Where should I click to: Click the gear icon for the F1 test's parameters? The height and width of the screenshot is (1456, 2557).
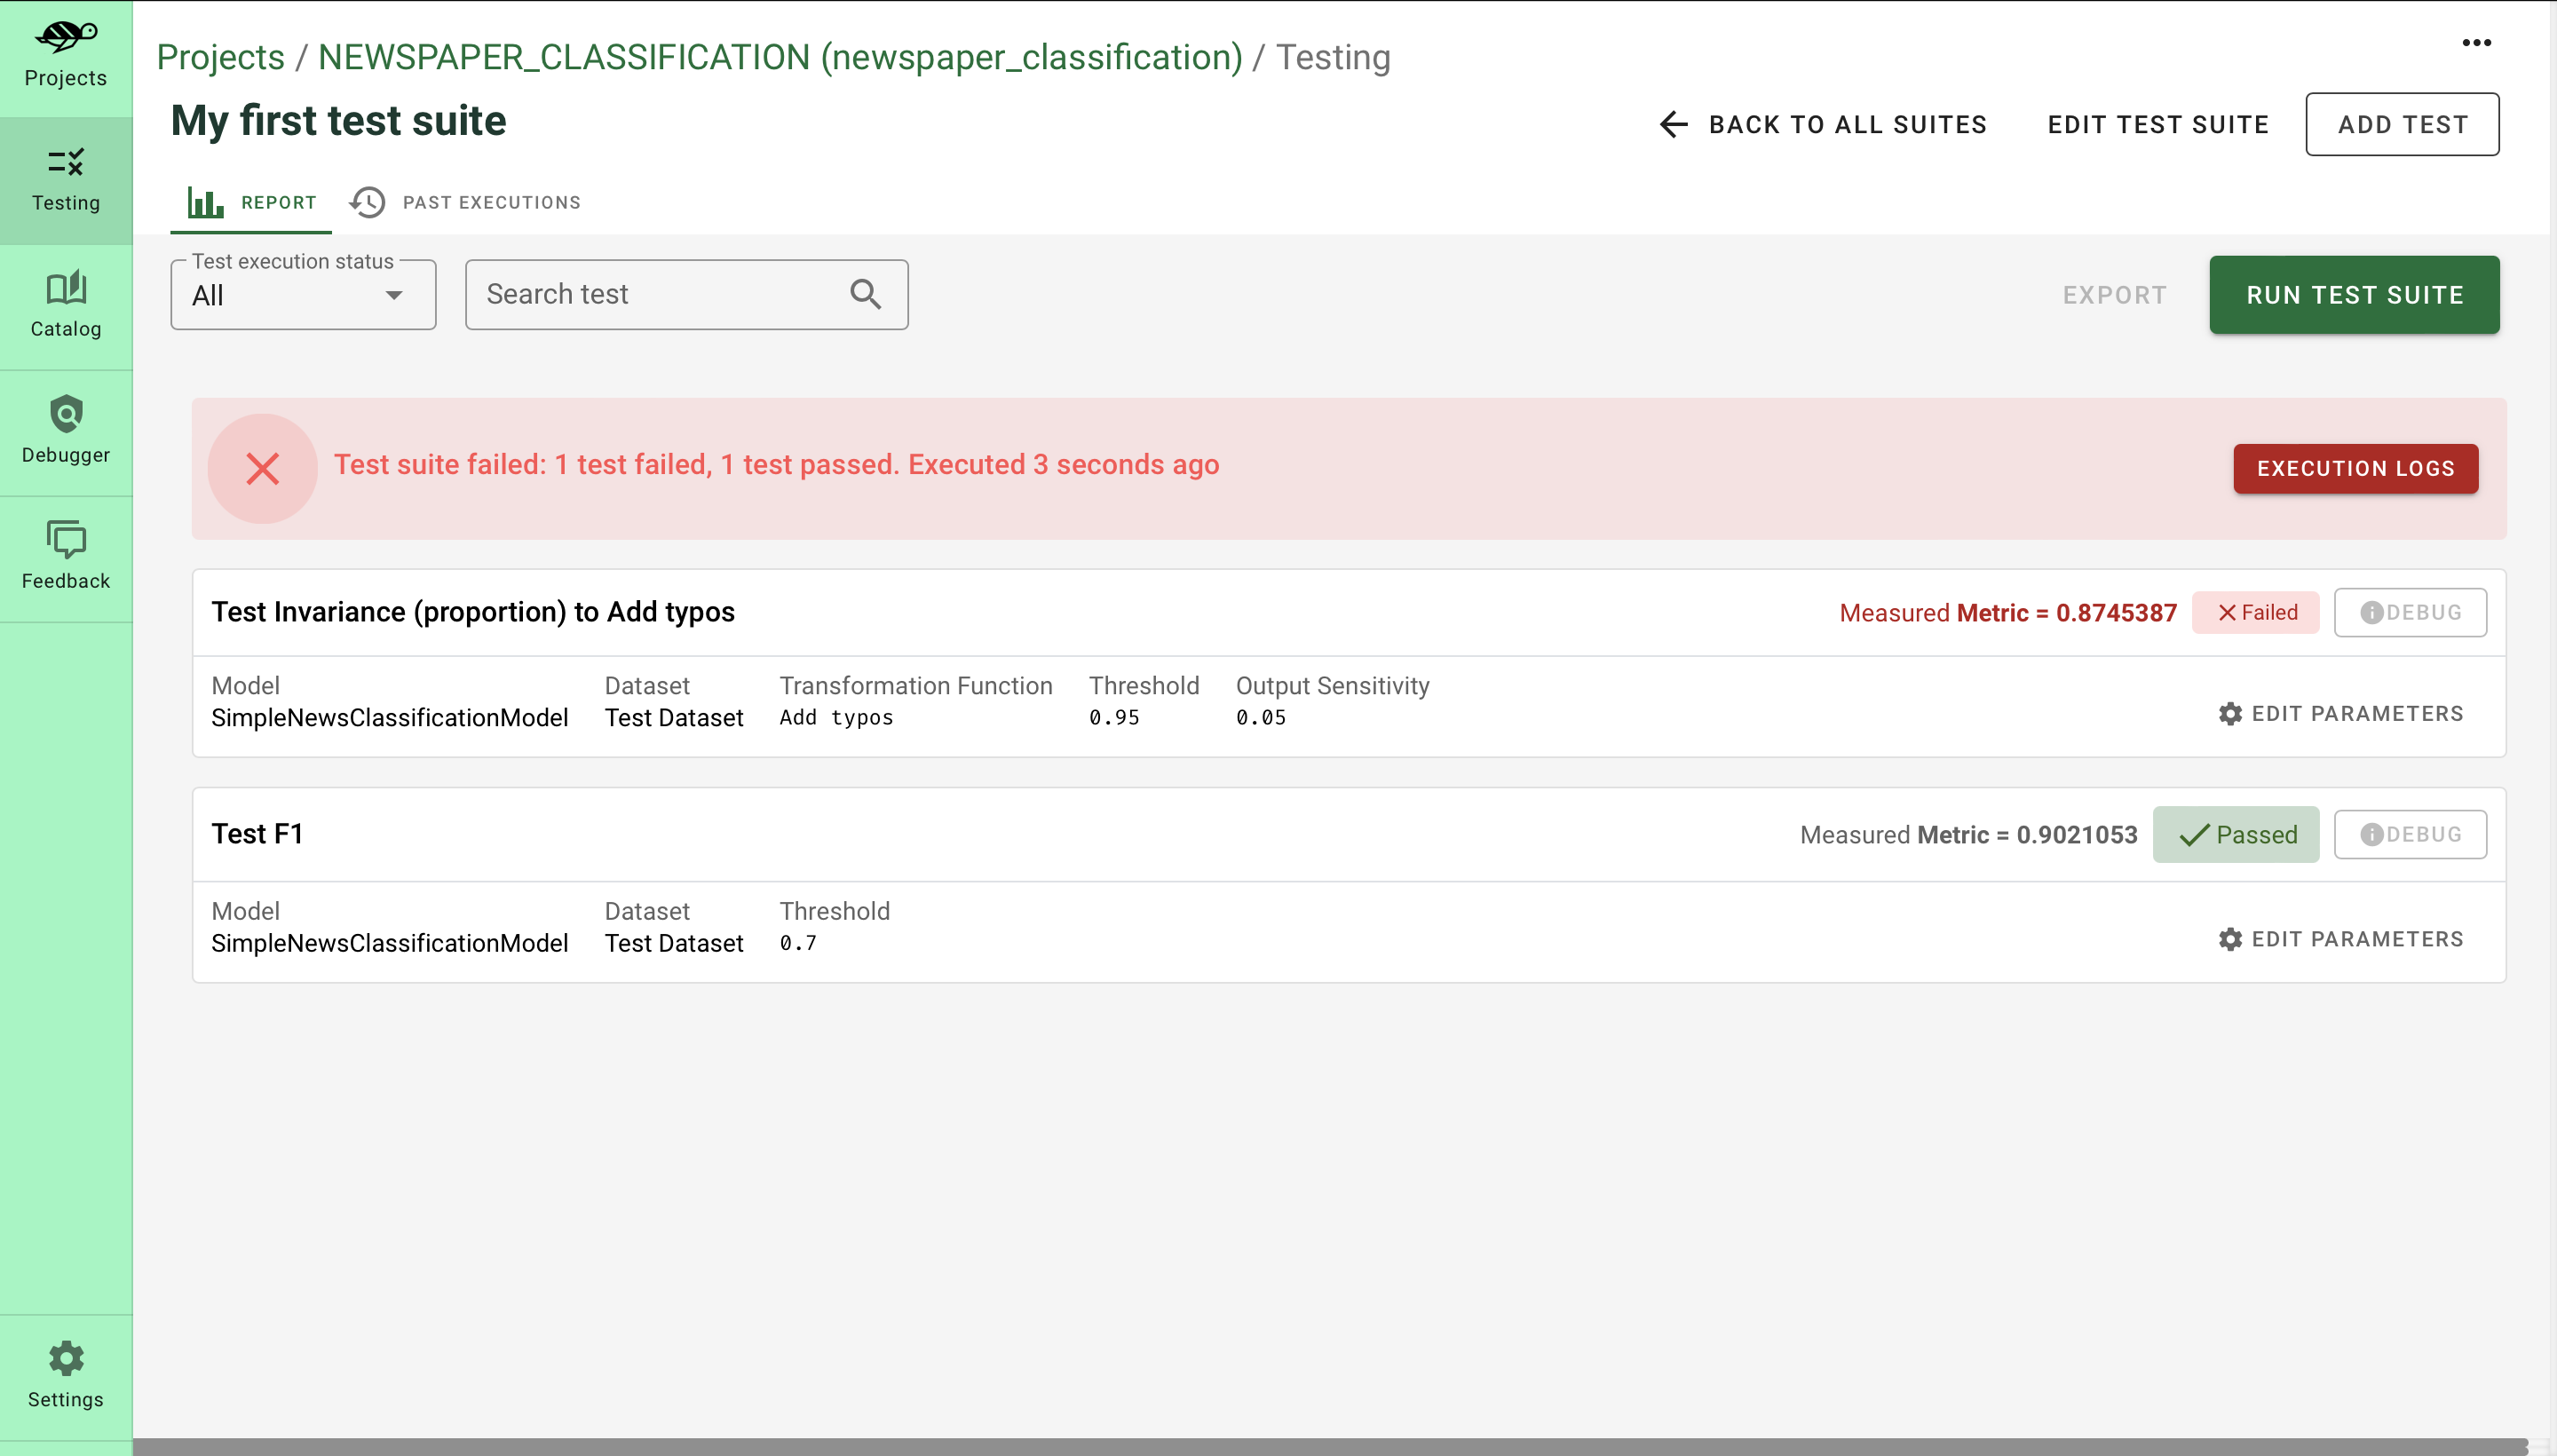[2229, 939]
